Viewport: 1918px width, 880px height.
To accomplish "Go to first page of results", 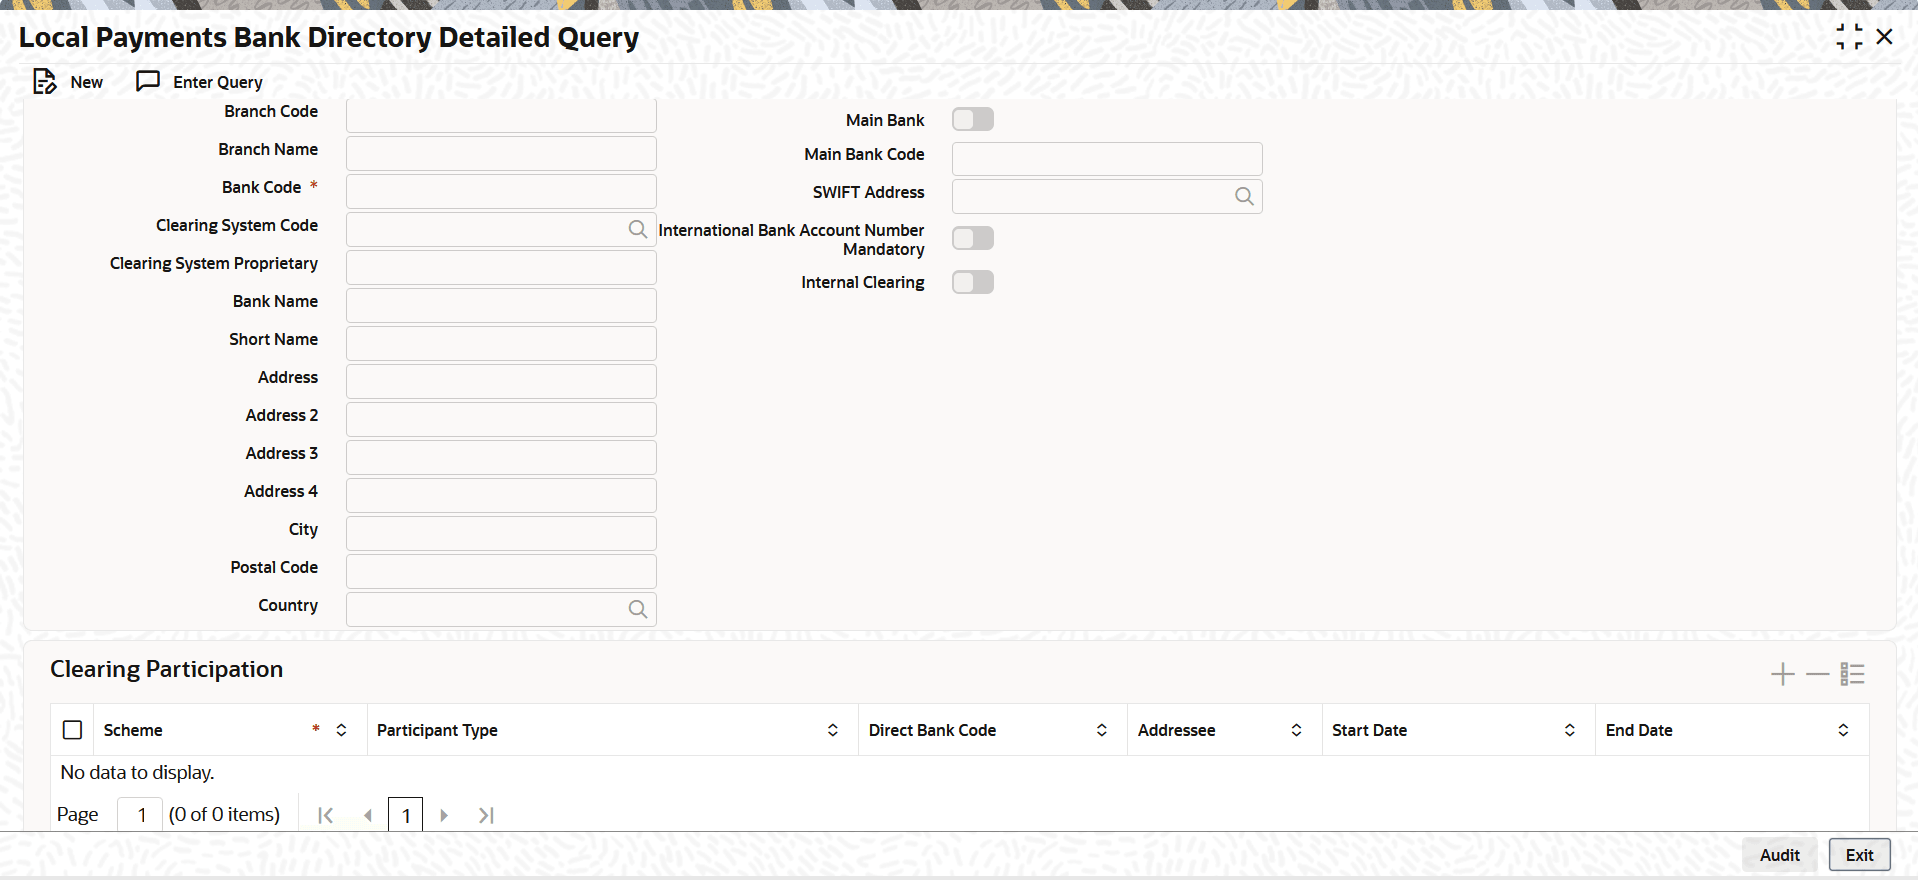I will coord(325,815).
